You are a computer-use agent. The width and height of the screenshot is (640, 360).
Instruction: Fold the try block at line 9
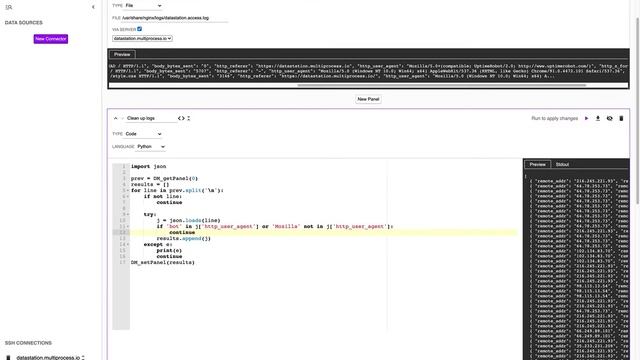pos(128,214)
